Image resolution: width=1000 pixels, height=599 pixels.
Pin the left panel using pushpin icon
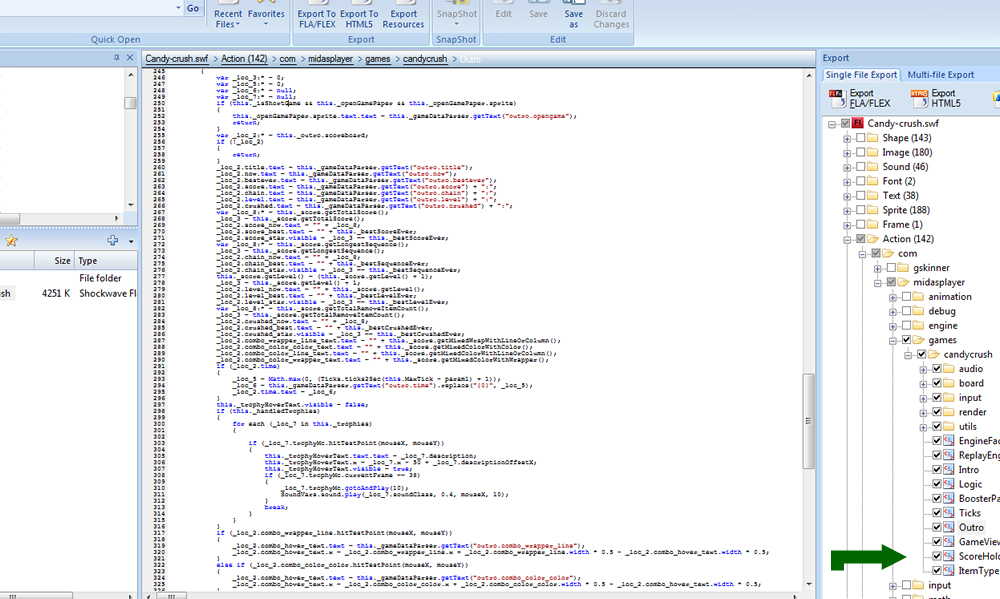(116, 58)
